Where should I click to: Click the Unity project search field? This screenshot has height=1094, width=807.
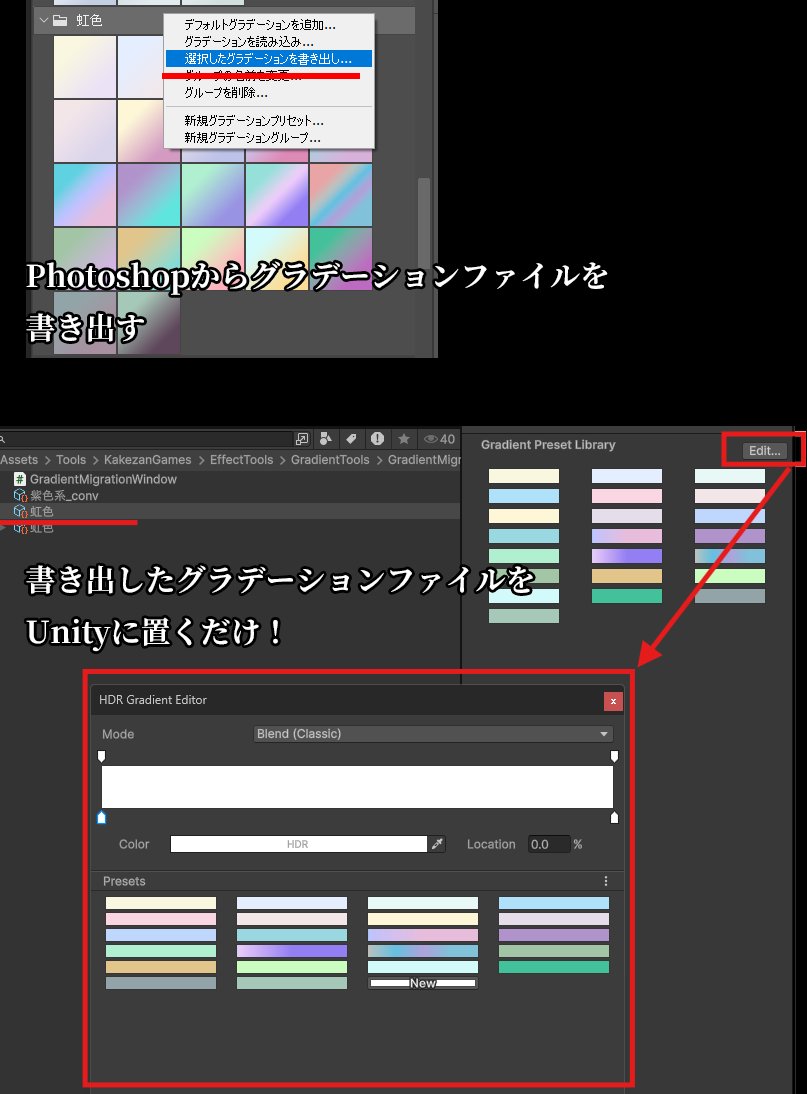coord(145,439)
